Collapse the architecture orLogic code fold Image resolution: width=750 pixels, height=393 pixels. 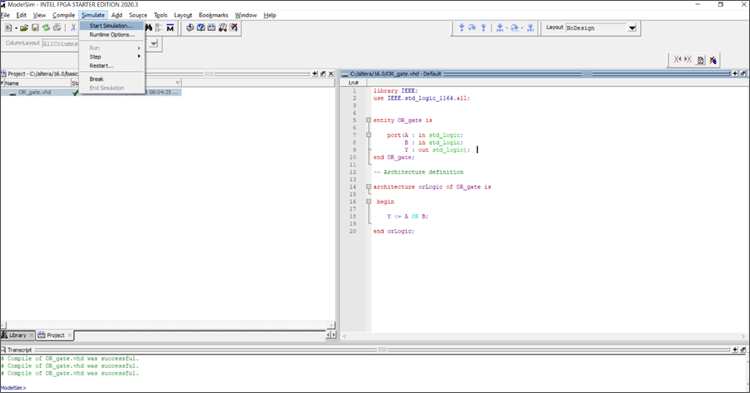tap(368, 186)
